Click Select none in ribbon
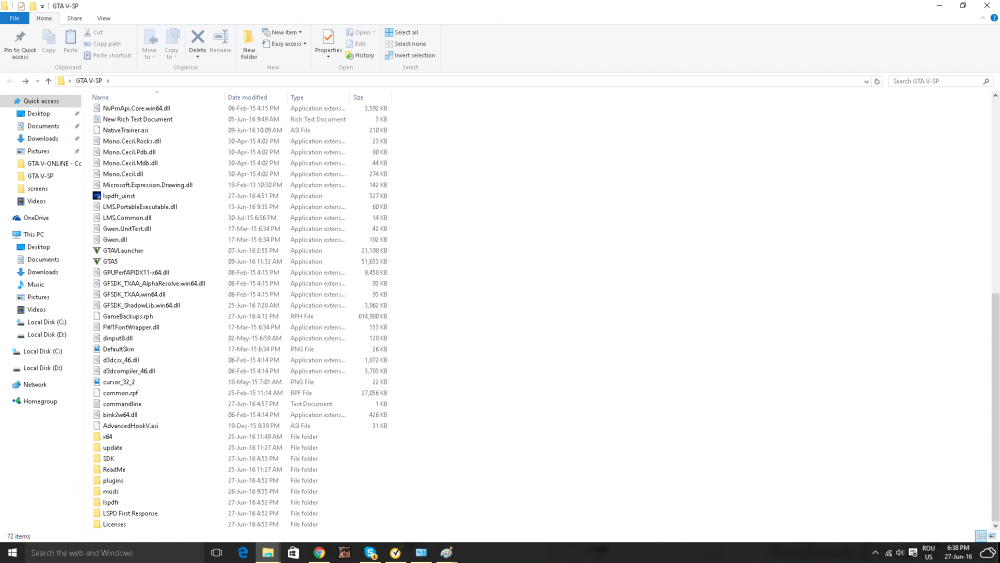The image size is (1000, 563). [x=406, y=44]
